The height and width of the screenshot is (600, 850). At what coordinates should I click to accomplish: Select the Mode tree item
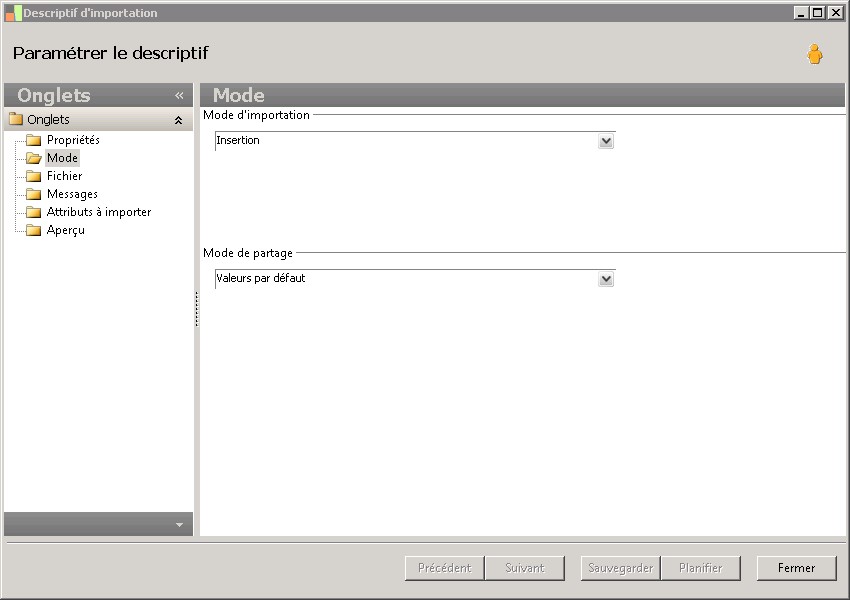point(62,158)
